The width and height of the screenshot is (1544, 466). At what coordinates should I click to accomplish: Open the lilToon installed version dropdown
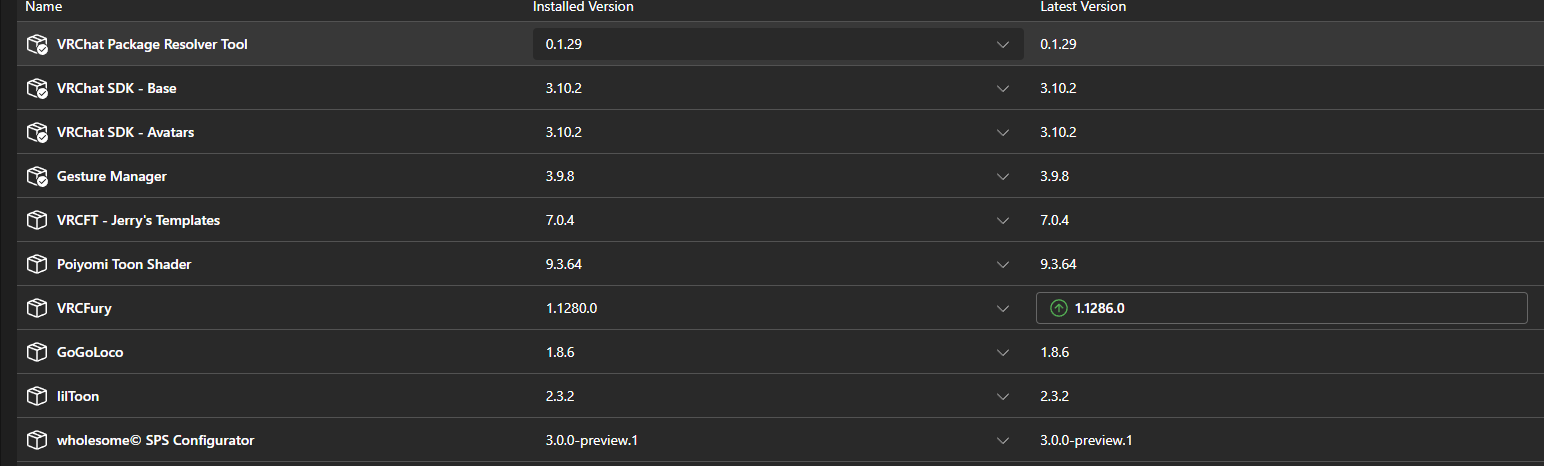[1003, 396]
